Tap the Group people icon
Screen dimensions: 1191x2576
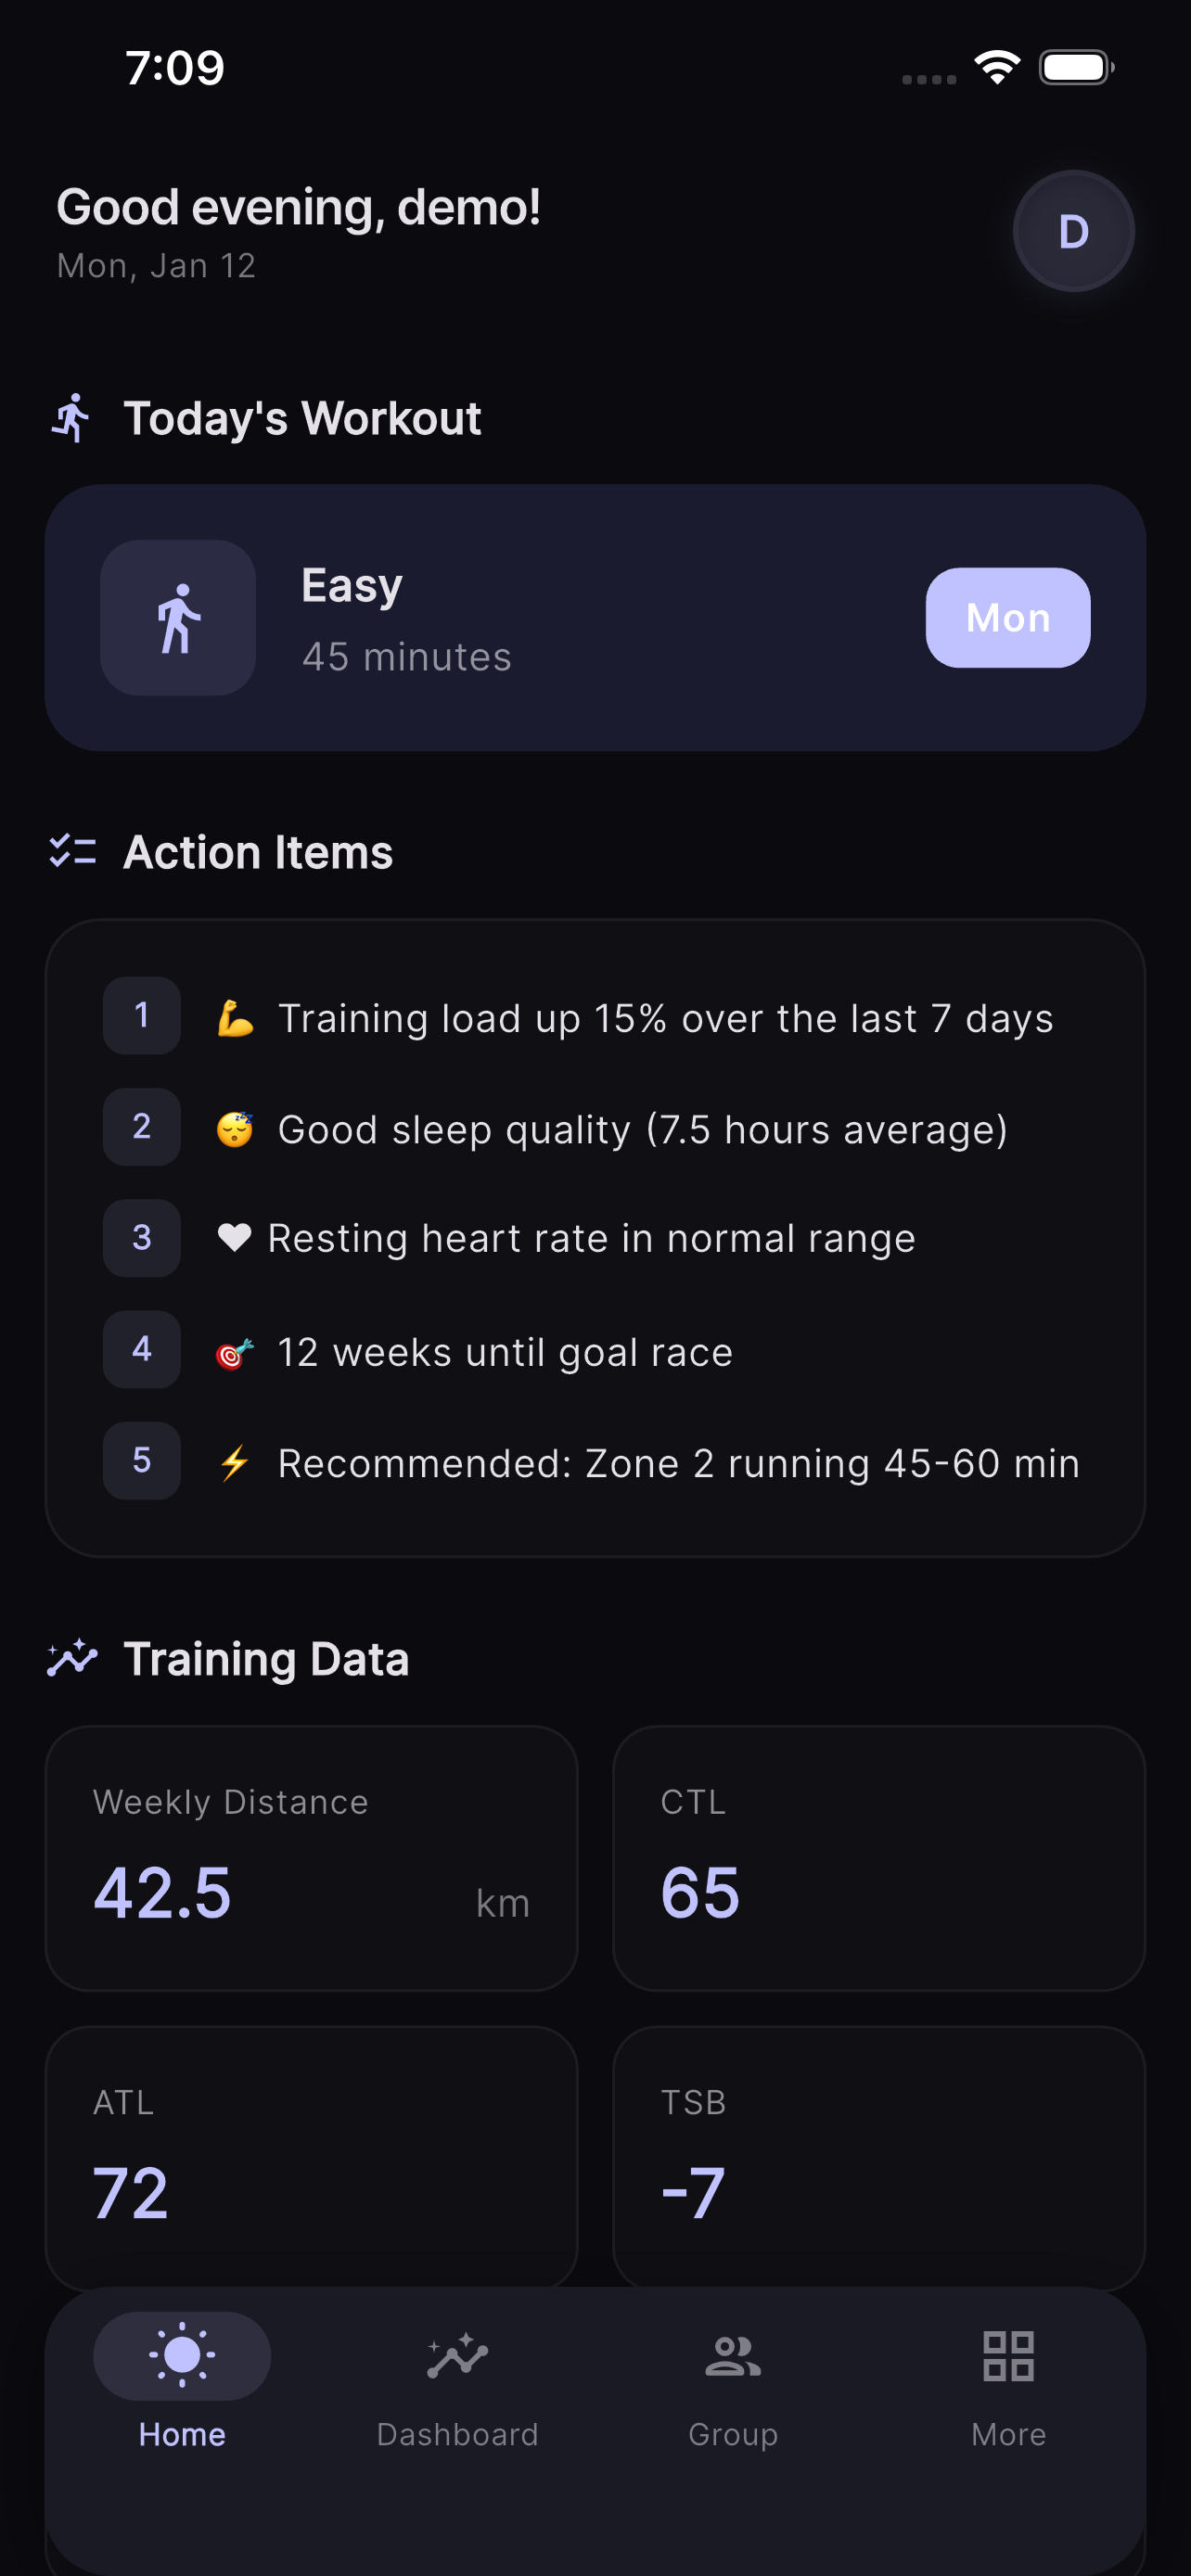coord(733,2356)
